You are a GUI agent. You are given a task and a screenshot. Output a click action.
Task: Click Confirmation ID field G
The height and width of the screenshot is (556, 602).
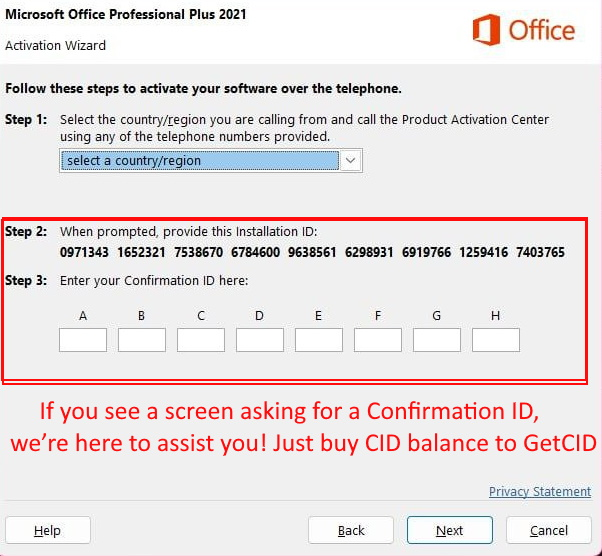click(x=437, y=340)
